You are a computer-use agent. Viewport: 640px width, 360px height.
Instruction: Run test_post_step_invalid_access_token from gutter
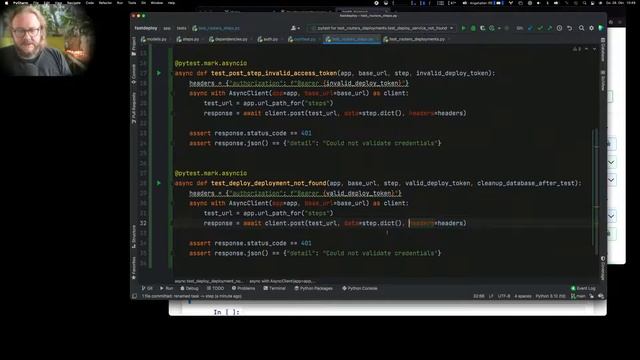(159, 73)
